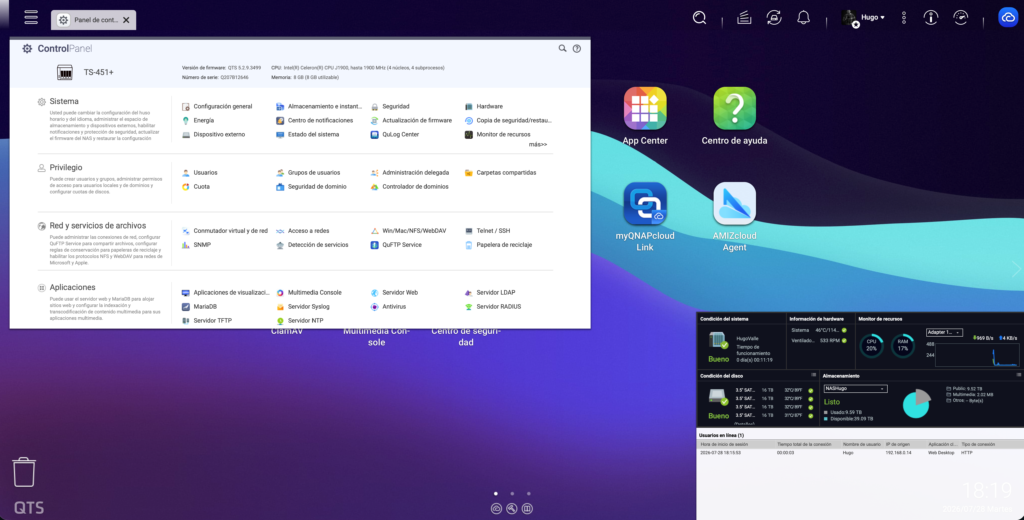Open Actualización de firmware

pyautogui.click(x=411, y=120)
